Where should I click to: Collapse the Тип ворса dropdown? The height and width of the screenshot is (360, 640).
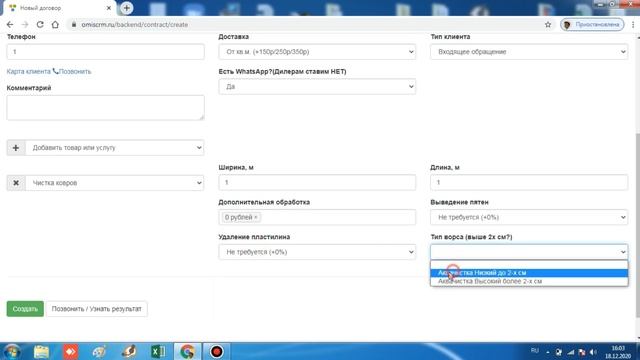pos(529,252)
